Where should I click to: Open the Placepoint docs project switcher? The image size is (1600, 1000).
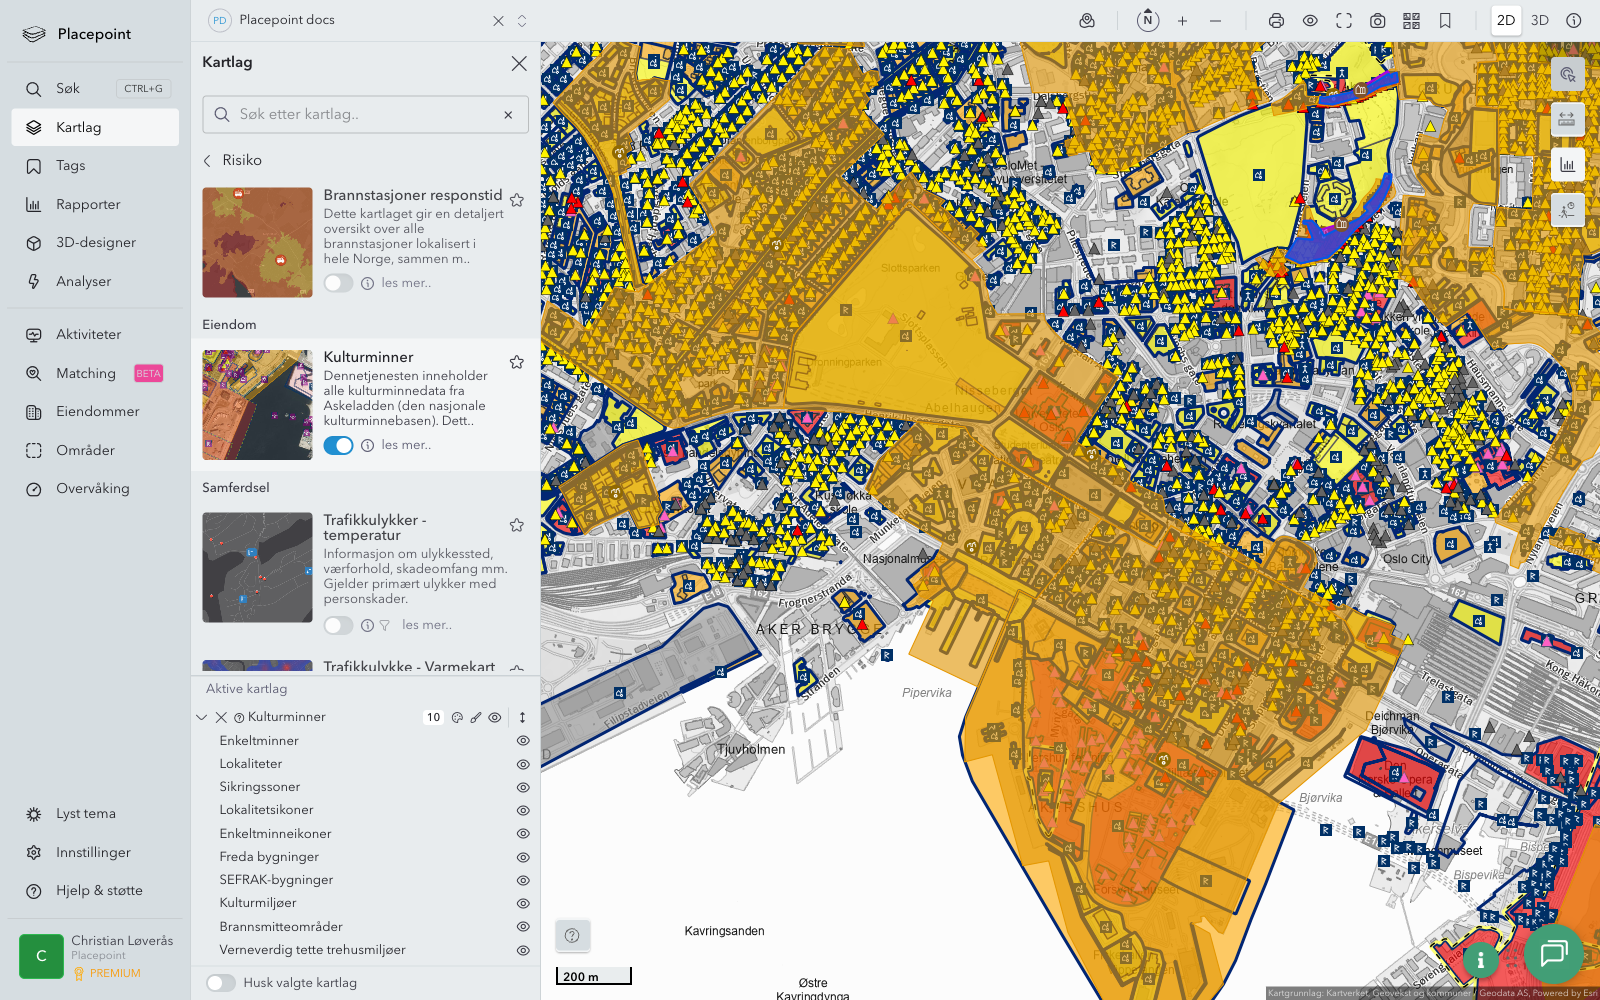click(521, 21)
